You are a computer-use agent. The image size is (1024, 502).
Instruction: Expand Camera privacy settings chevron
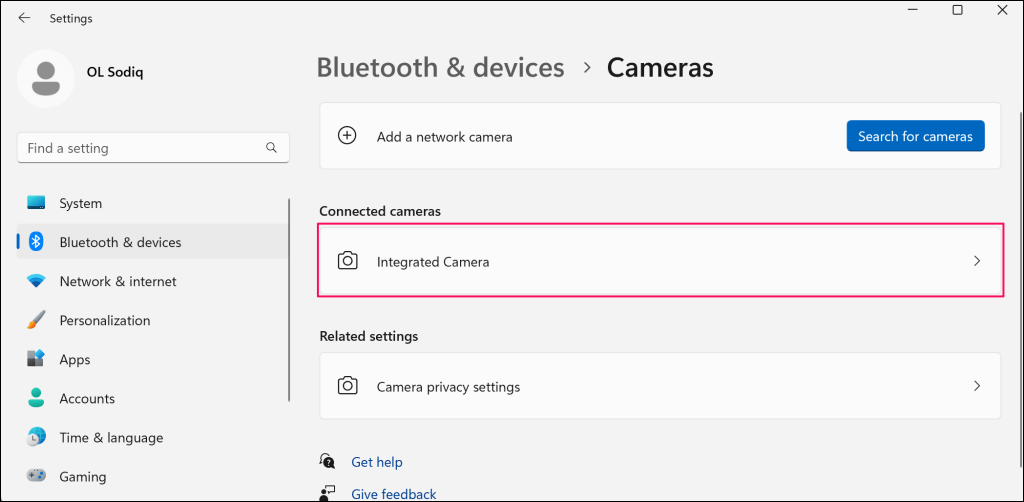[977, 386]
